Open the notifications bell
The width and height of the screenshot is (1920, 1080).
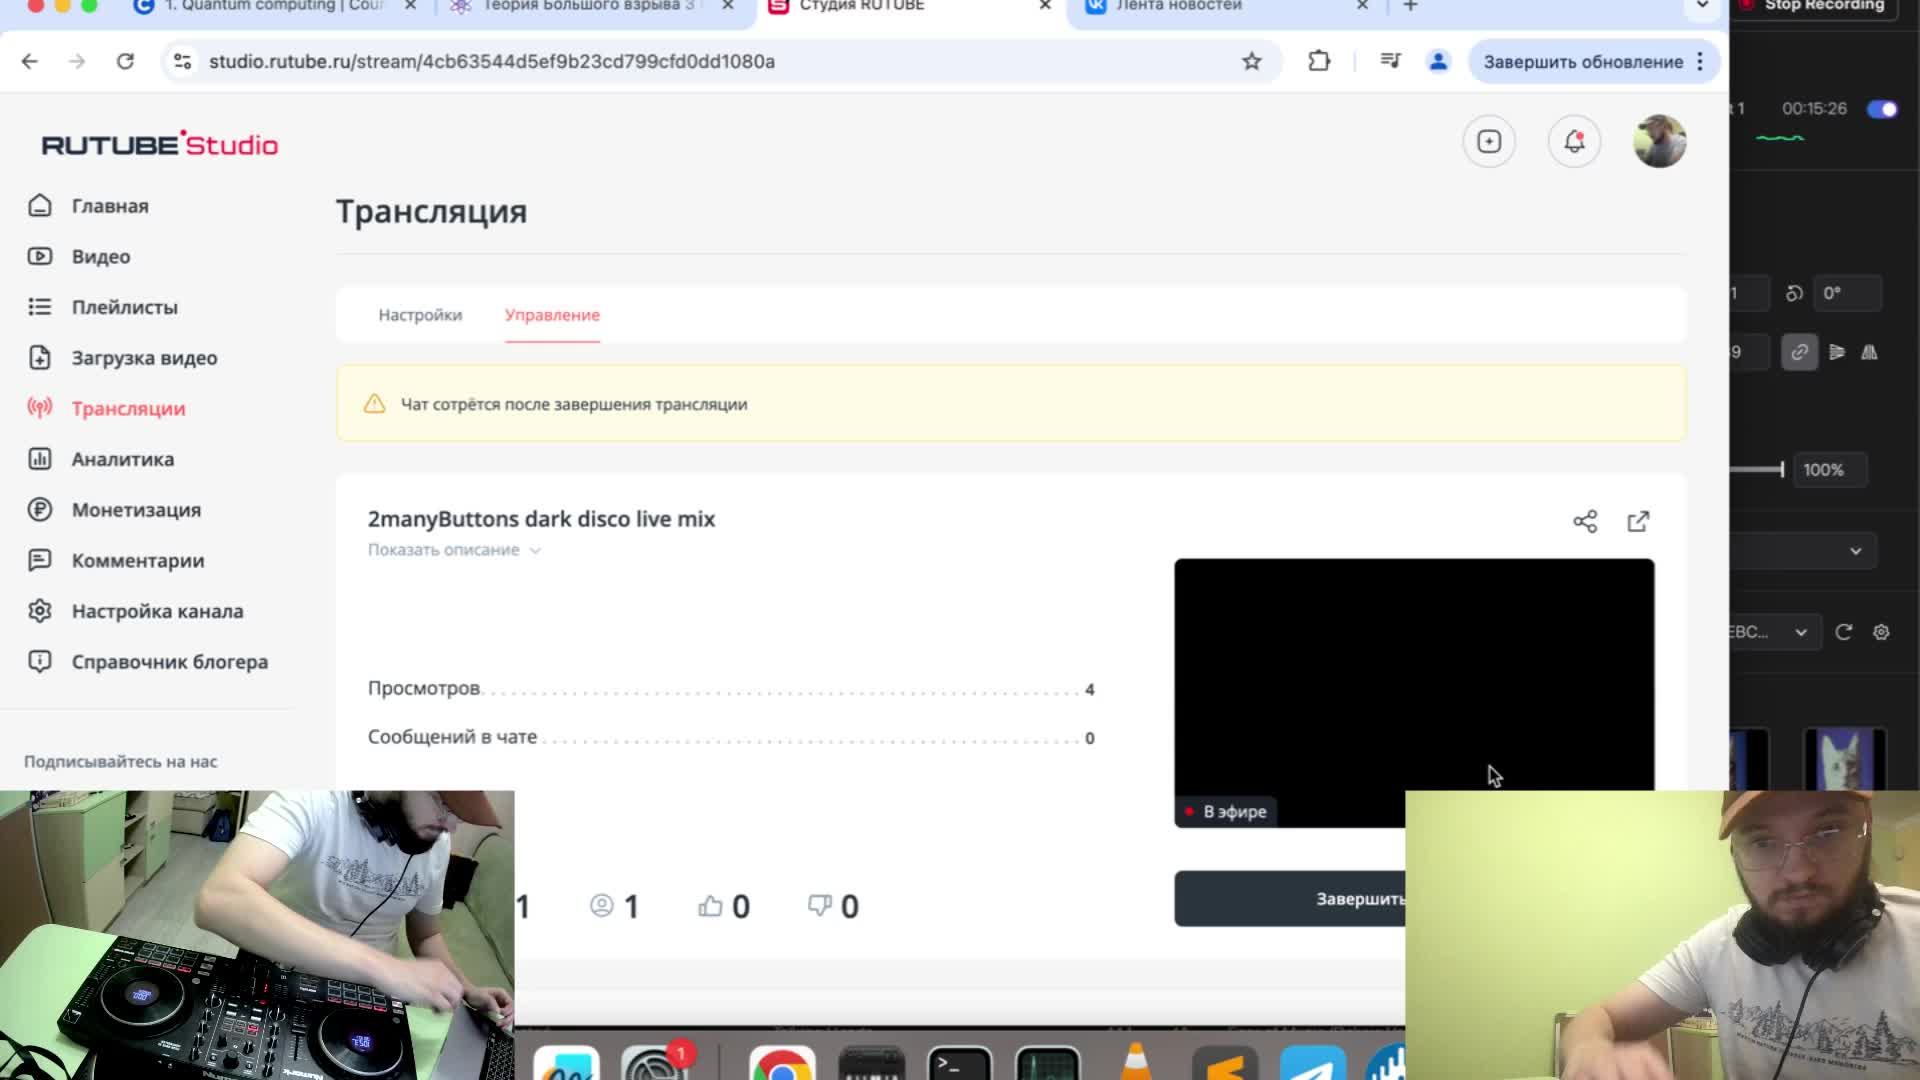(1574, 142)
